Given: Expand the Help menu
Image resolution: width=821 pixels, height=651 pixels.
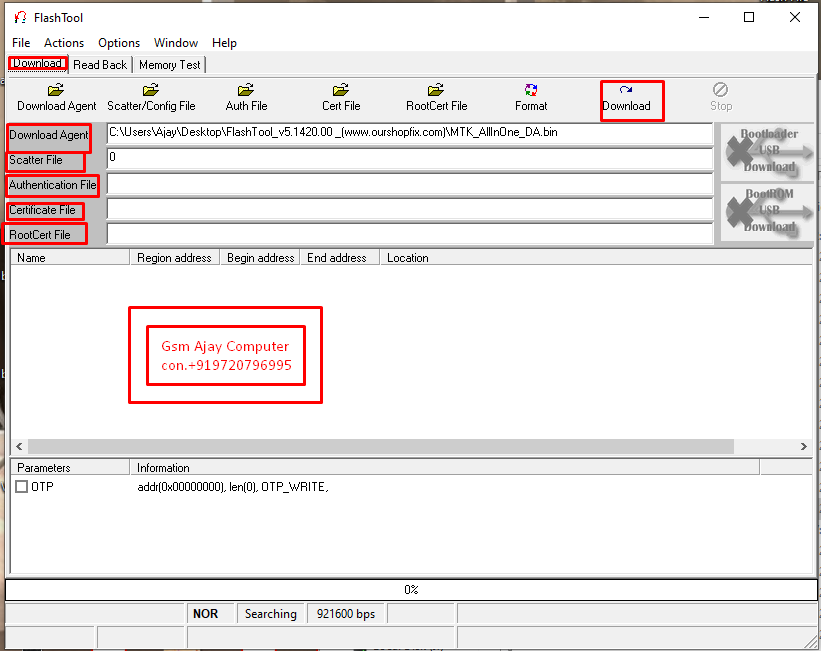Looking at the screenshot, I should (224, 43).
